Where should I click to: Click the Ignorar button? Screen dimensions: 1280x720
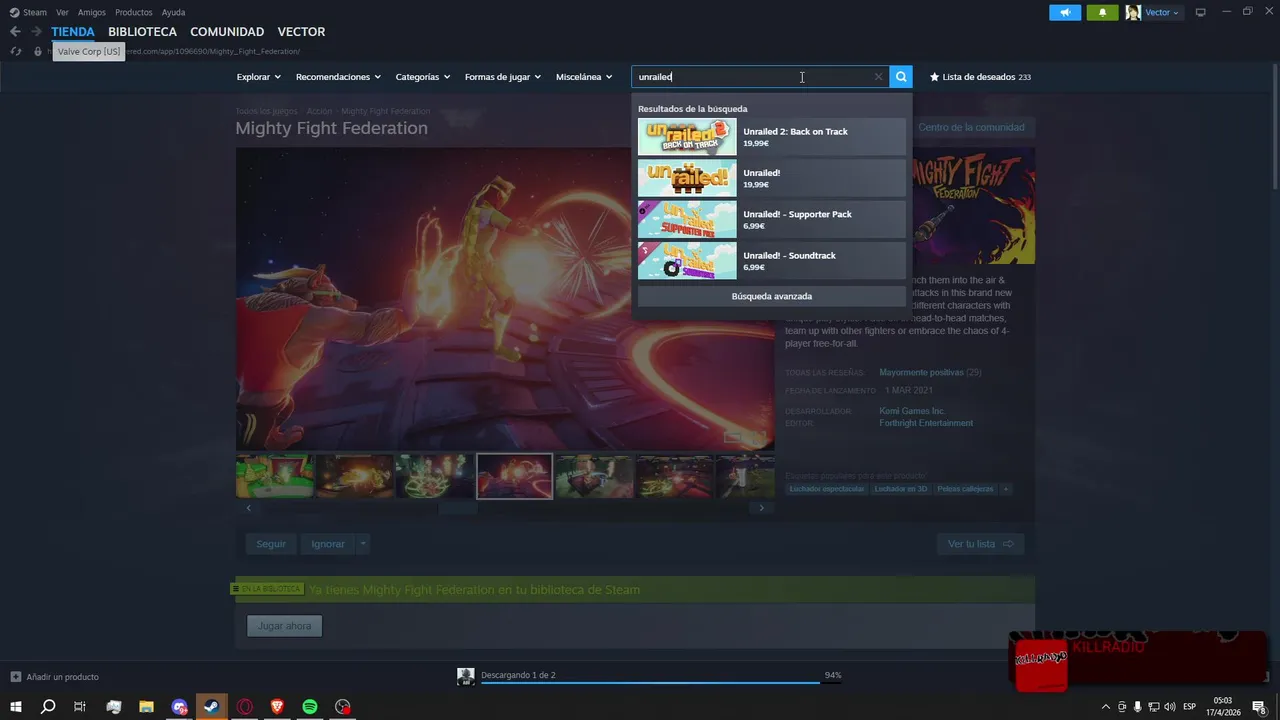tap(328, 544)
